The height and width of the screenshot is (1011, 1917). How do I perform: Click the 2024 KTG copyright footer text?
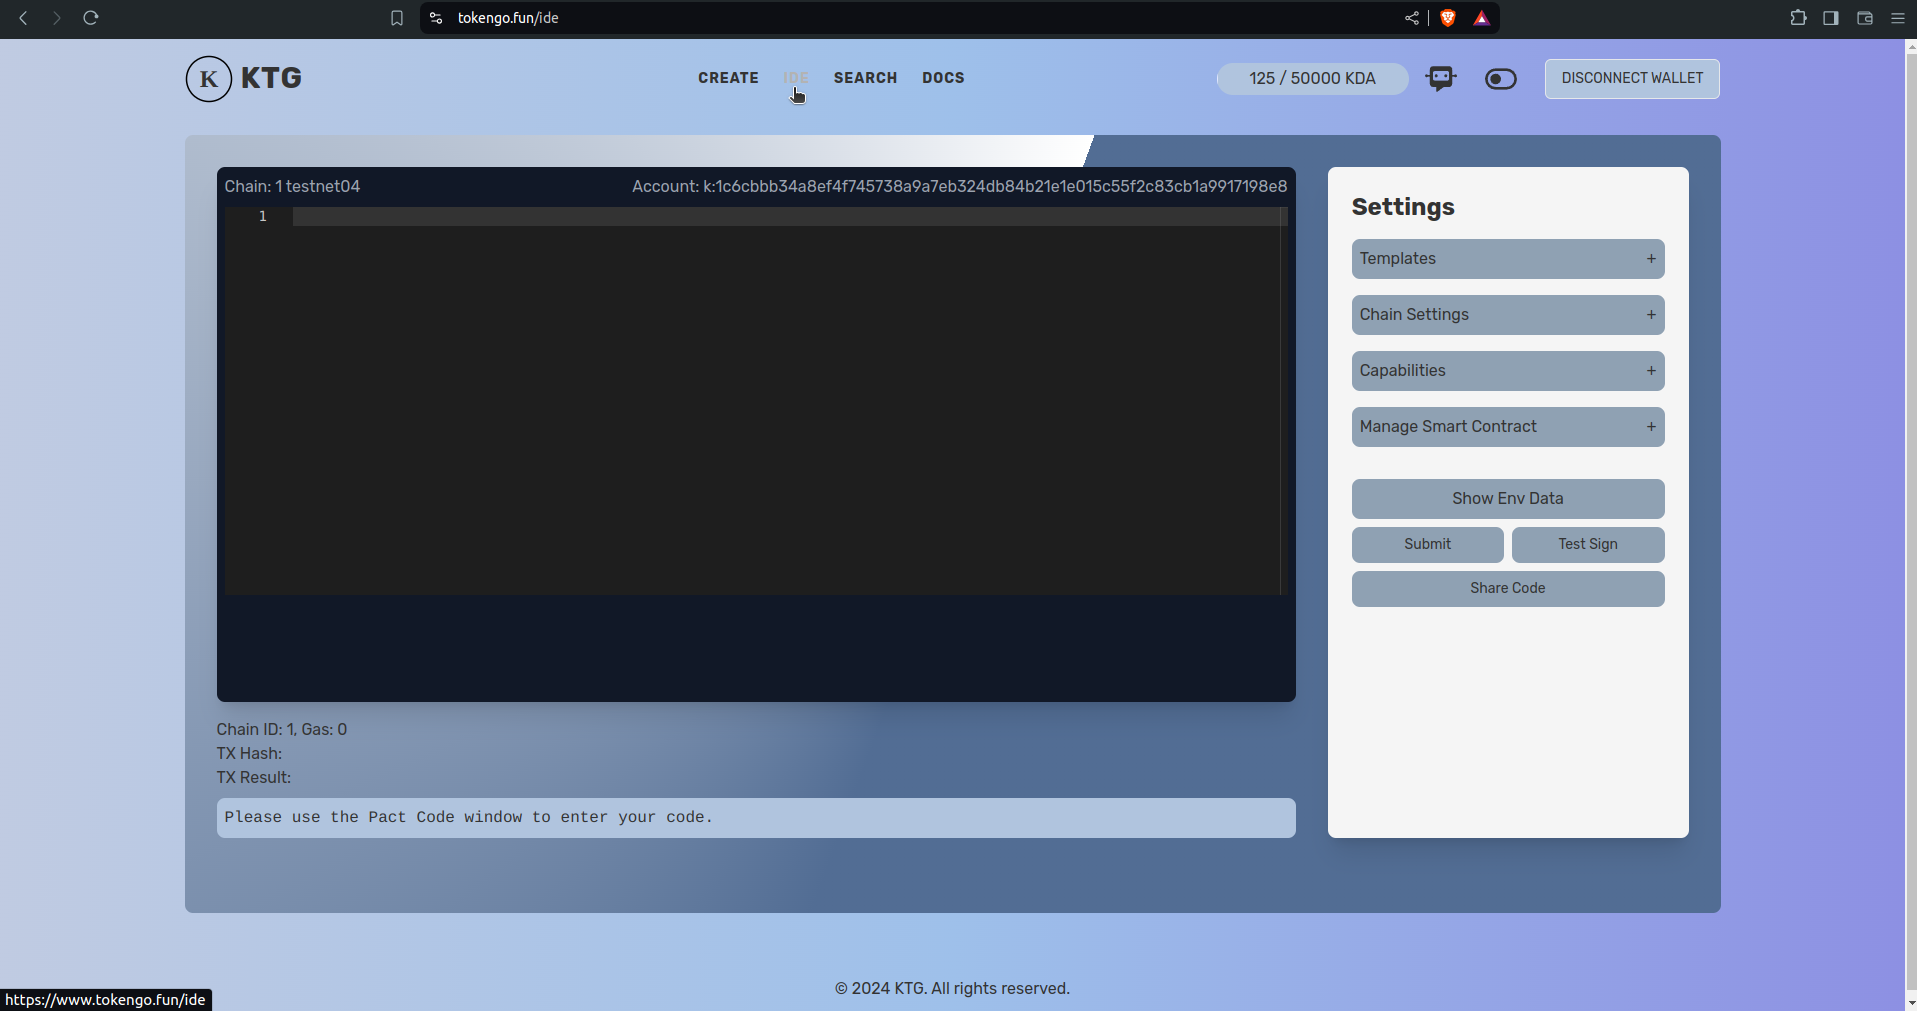pos(952,989)
